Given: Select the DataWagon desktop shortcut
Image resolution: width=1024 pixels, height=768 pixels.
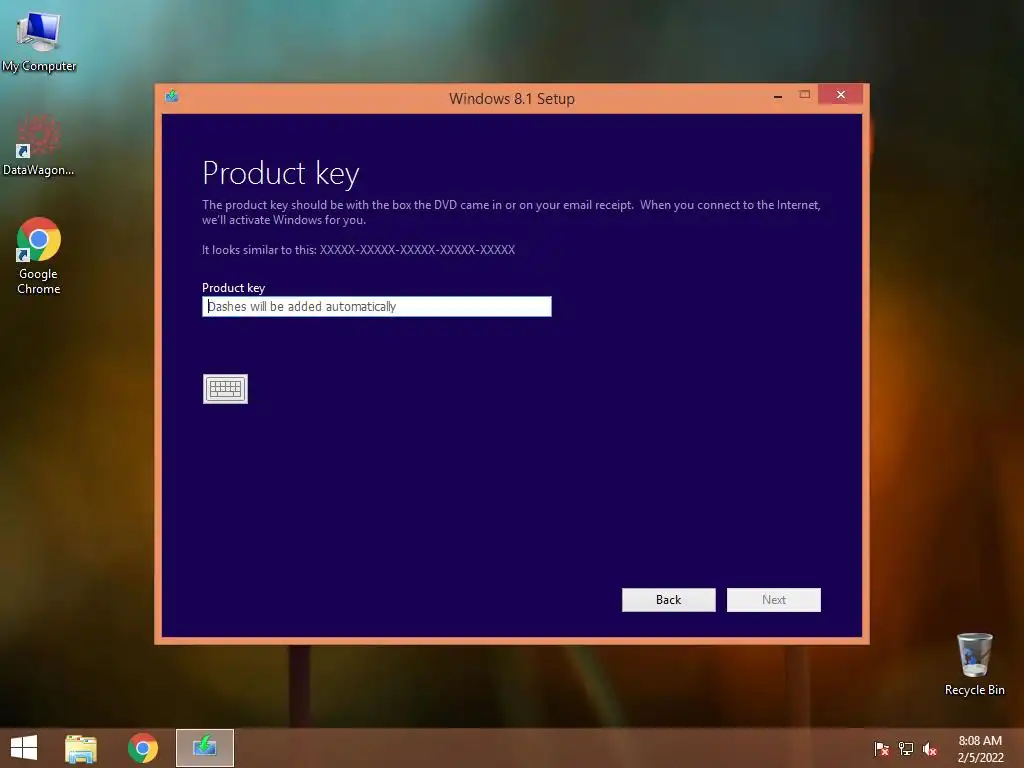Looking at the screenshot, I should tap(39, 145).
